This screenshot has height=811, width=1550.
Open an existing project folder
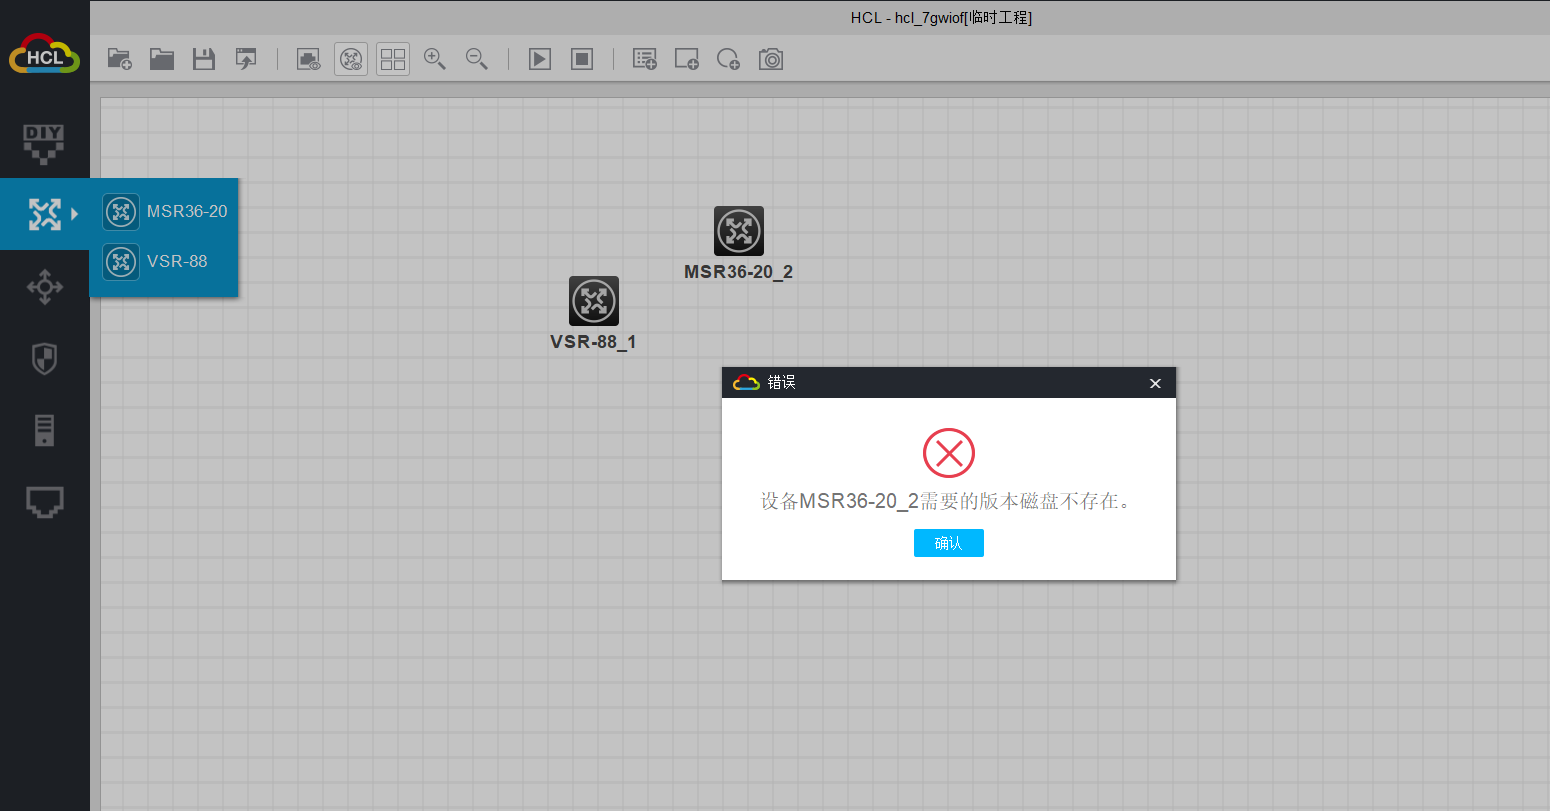(162, 59)
